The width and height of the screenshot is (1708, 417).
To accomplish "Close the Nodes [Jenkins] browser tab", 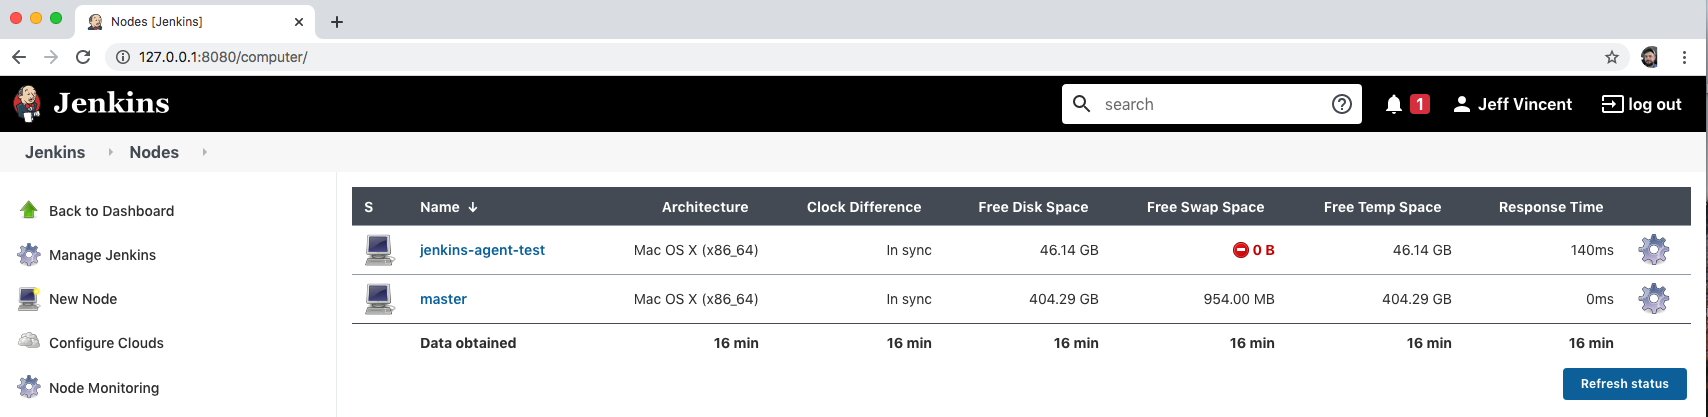I will point(299,22).
